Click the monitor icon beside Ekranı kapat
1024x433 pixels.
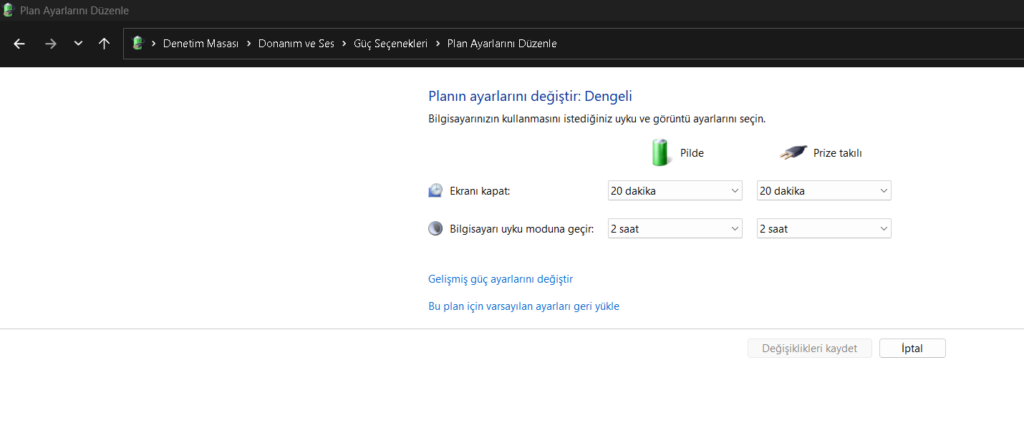click(435, 191)
